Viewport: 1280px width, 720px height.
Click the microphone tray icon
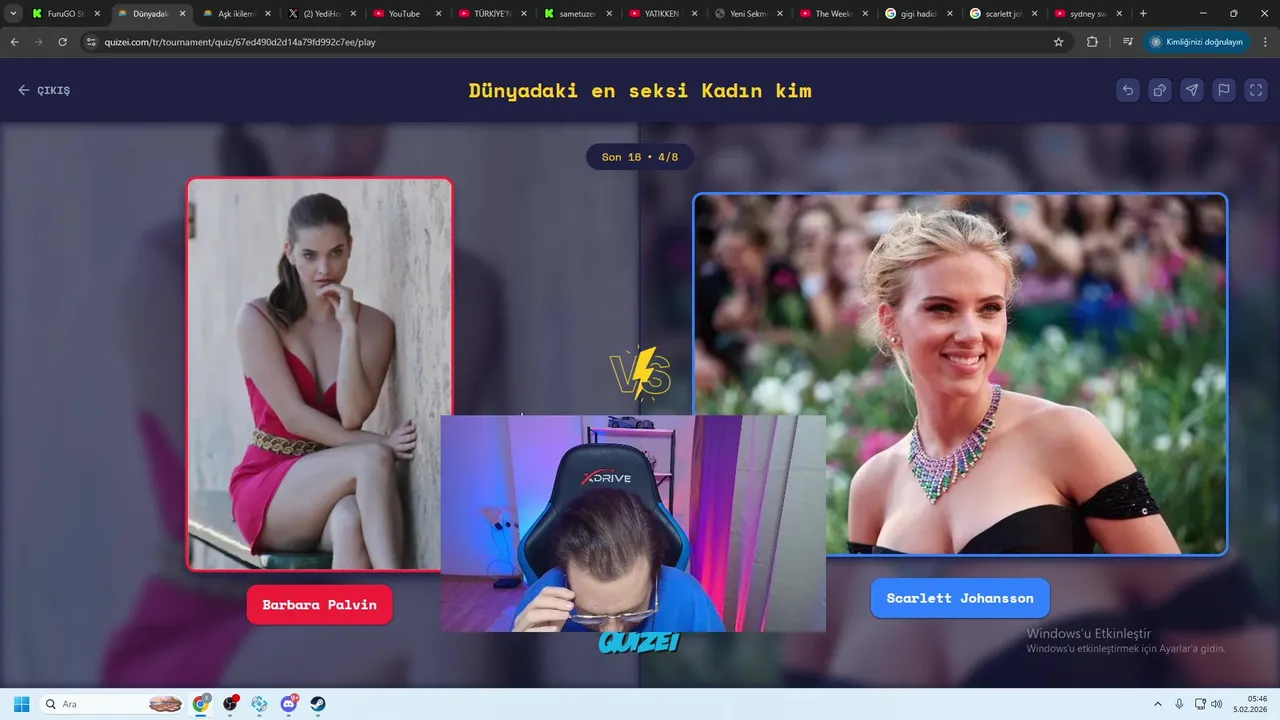[x=1179, y=704]
